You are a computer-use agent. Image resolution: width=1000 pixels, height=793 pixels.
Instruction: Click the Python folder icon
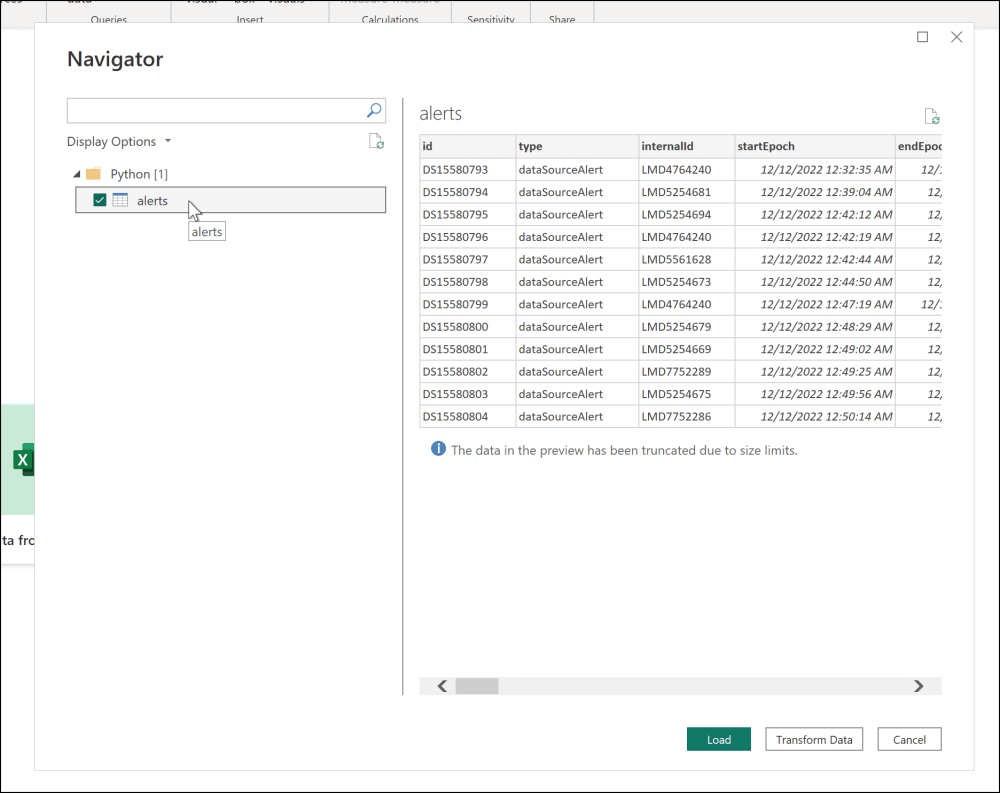pyautogui.click(x=94, y=174)
